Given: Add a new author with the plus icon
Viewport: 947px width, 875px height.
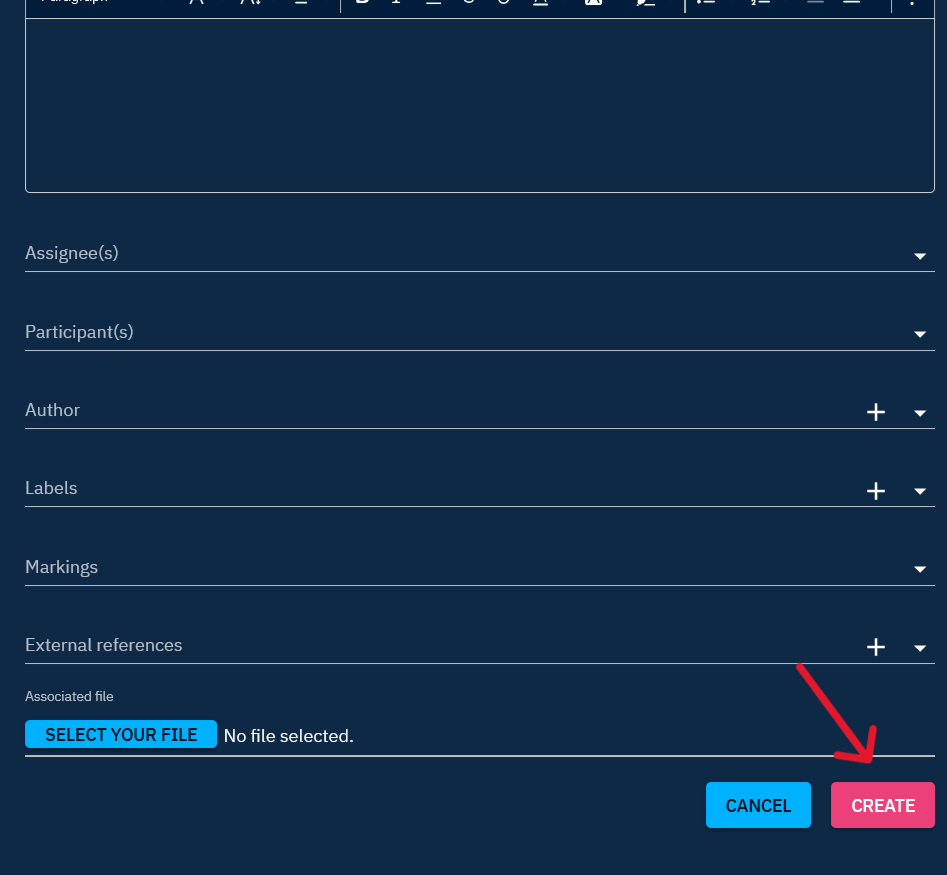Looking at the screenshot, I should click(876, 412).
